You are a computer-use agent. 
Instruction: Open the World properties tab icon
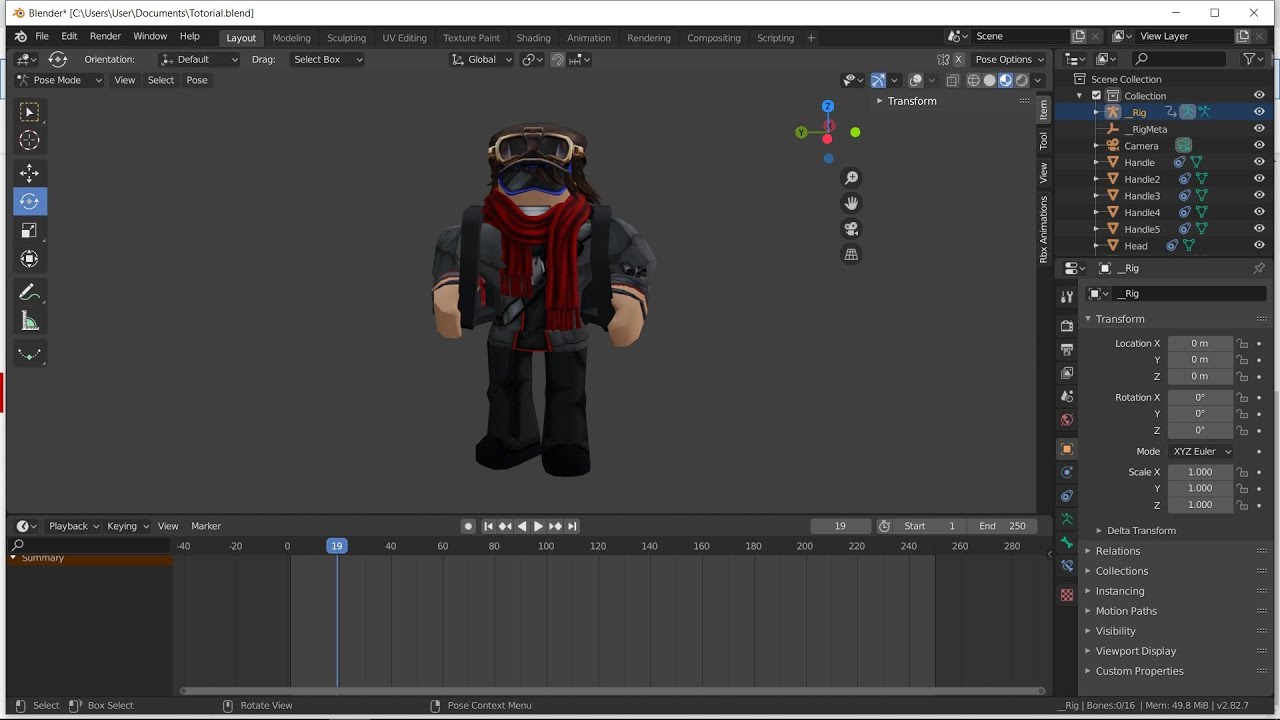(1067, 420)
